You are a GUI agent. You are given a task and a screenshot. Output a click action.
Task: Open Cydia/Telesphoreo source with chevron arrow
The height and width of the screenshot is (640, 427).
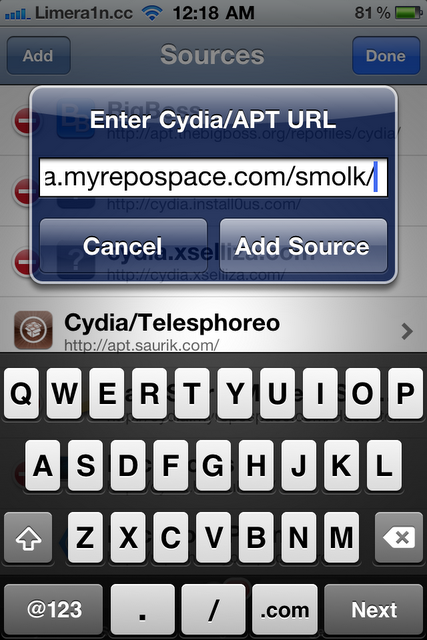407,331
